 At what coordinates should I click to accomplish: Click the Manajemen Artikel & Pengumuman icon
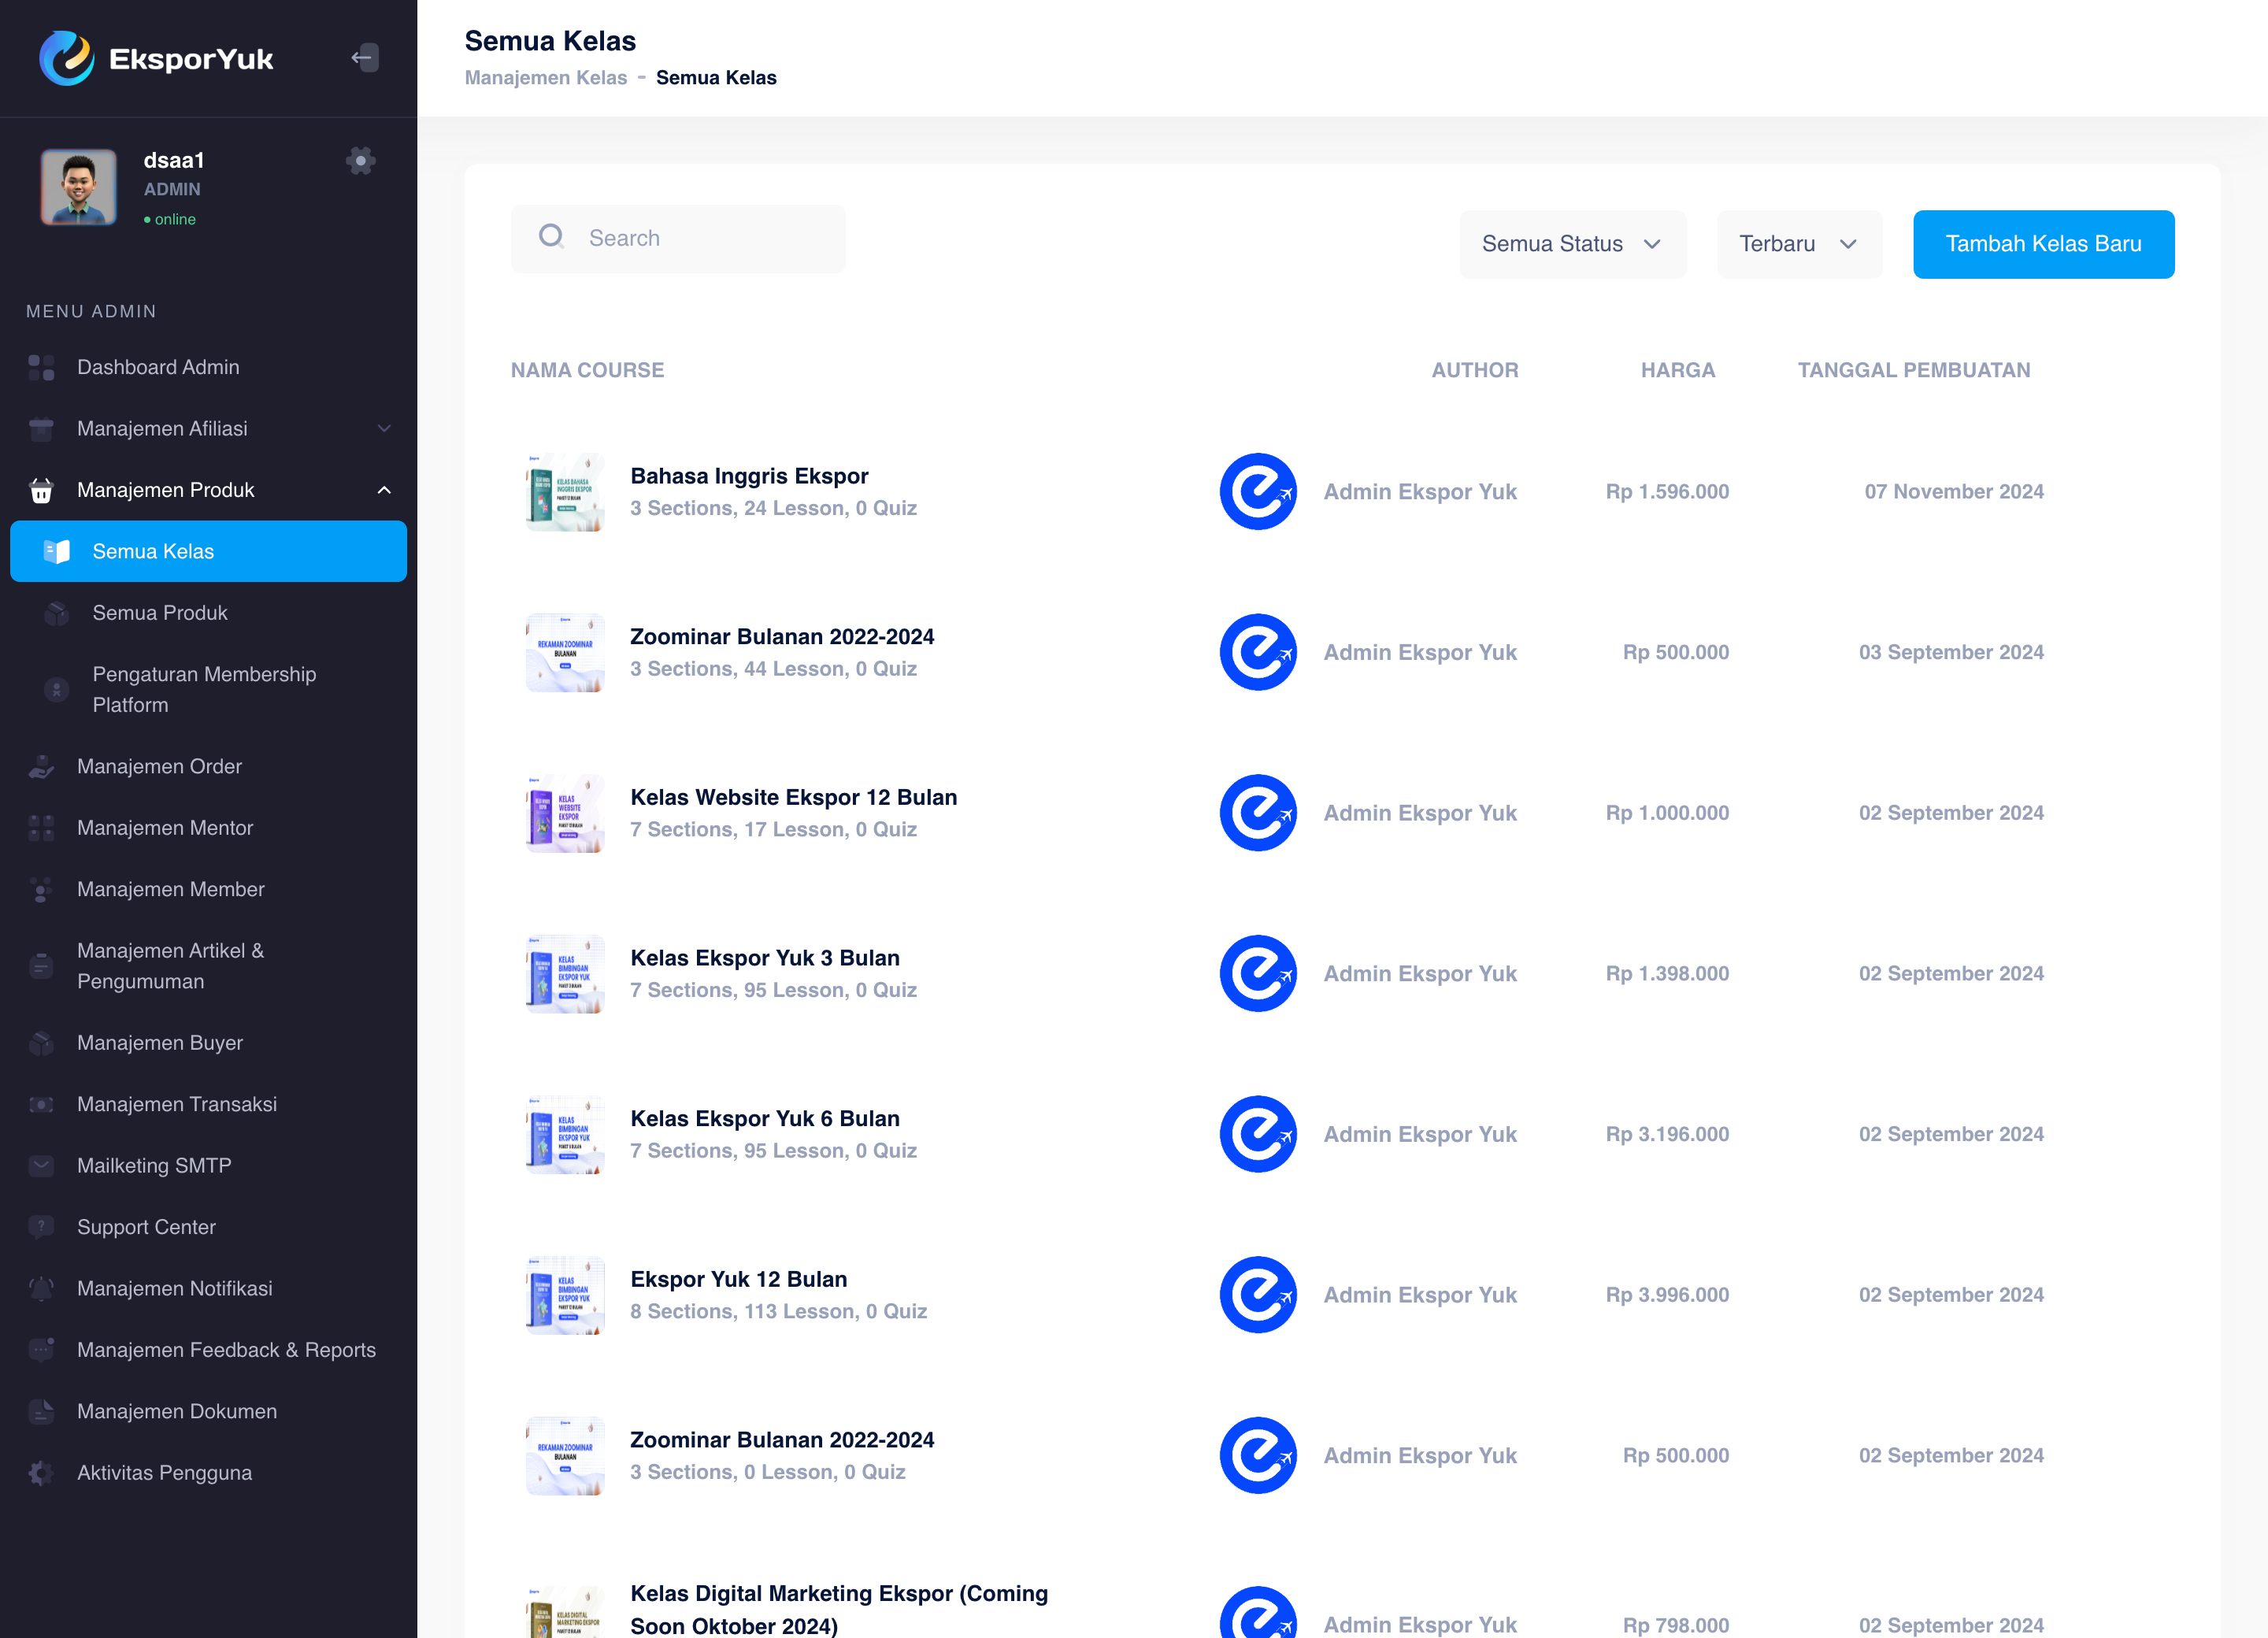(41, 966)
